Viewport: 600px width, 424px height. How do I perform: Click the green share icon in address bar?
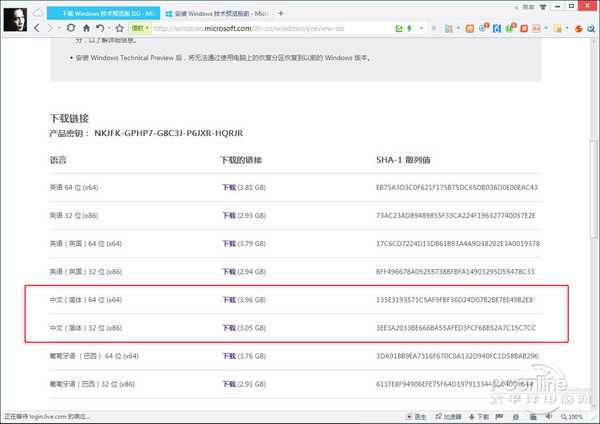pyautogui.click(x=399, y=28)
